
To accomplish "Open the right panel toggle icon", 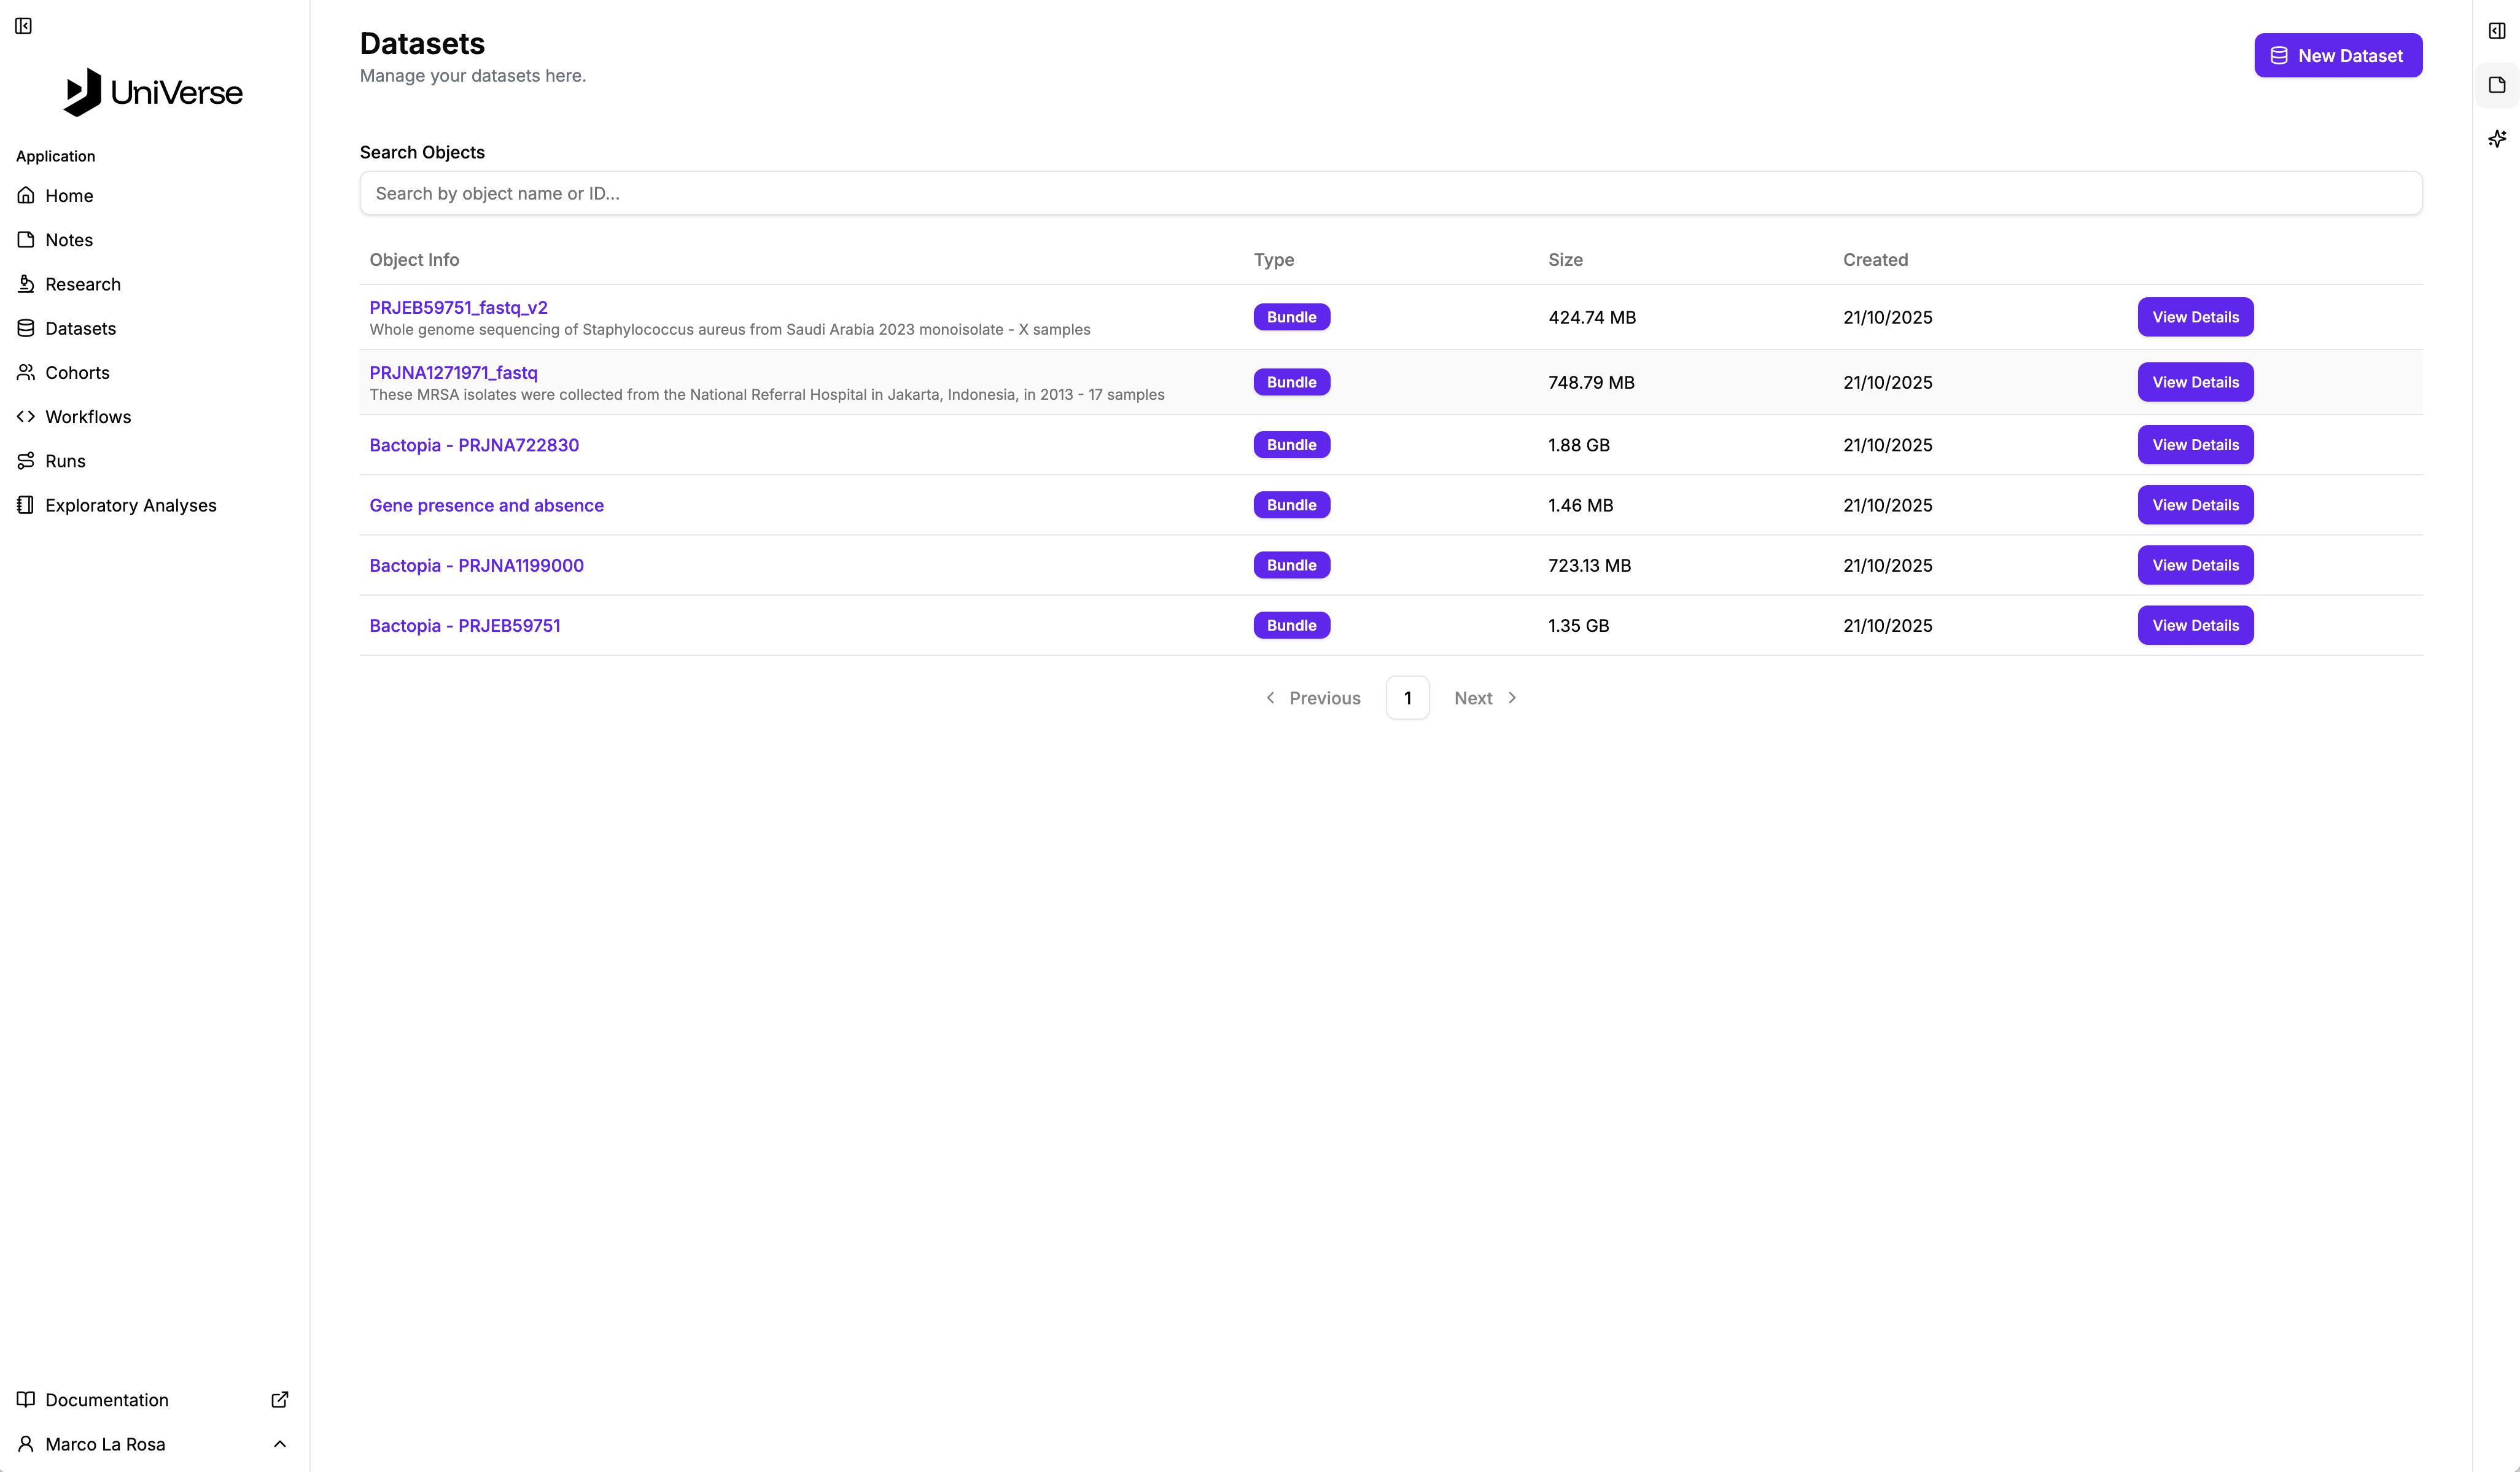I will (x=2496, y=31).
